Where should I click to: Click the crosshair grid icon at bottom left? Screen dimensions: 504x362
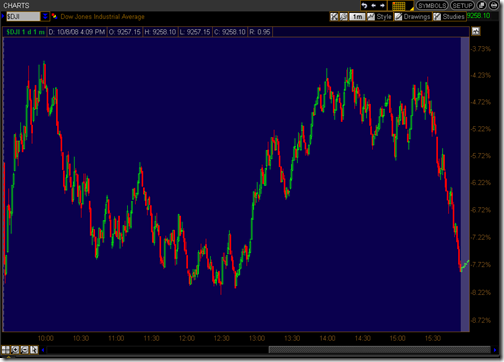[6, 350]
